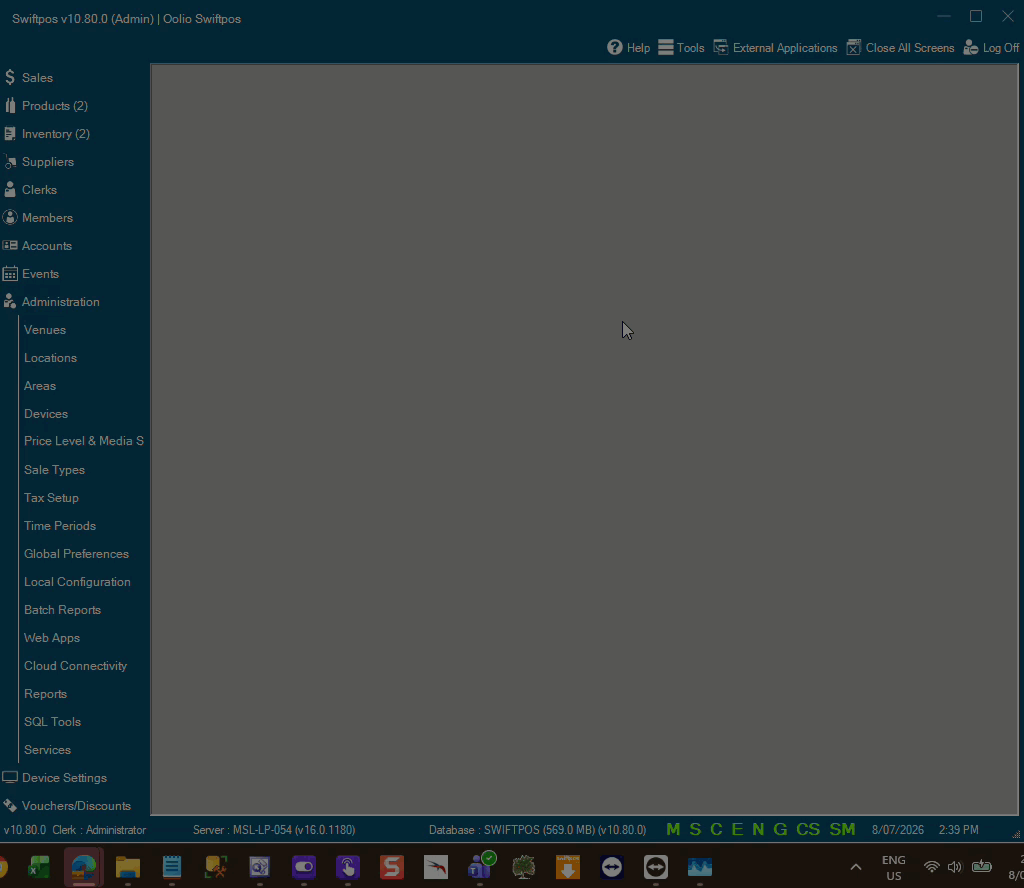Open Services under Administration
This screenshot has width=1024, height=888.
[x=47, y=750]
